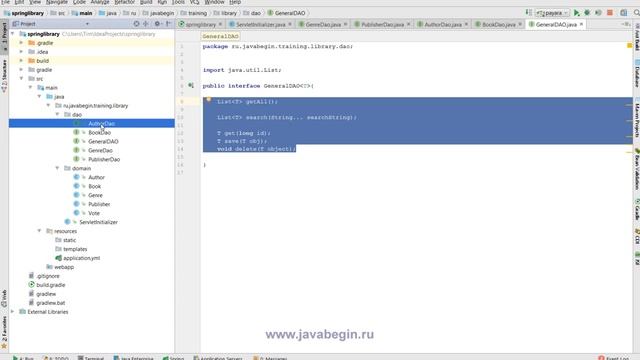This screenshot has height=360, width=640.
Task: Collapse the resources folder
Action: click(x=39, y=231)
